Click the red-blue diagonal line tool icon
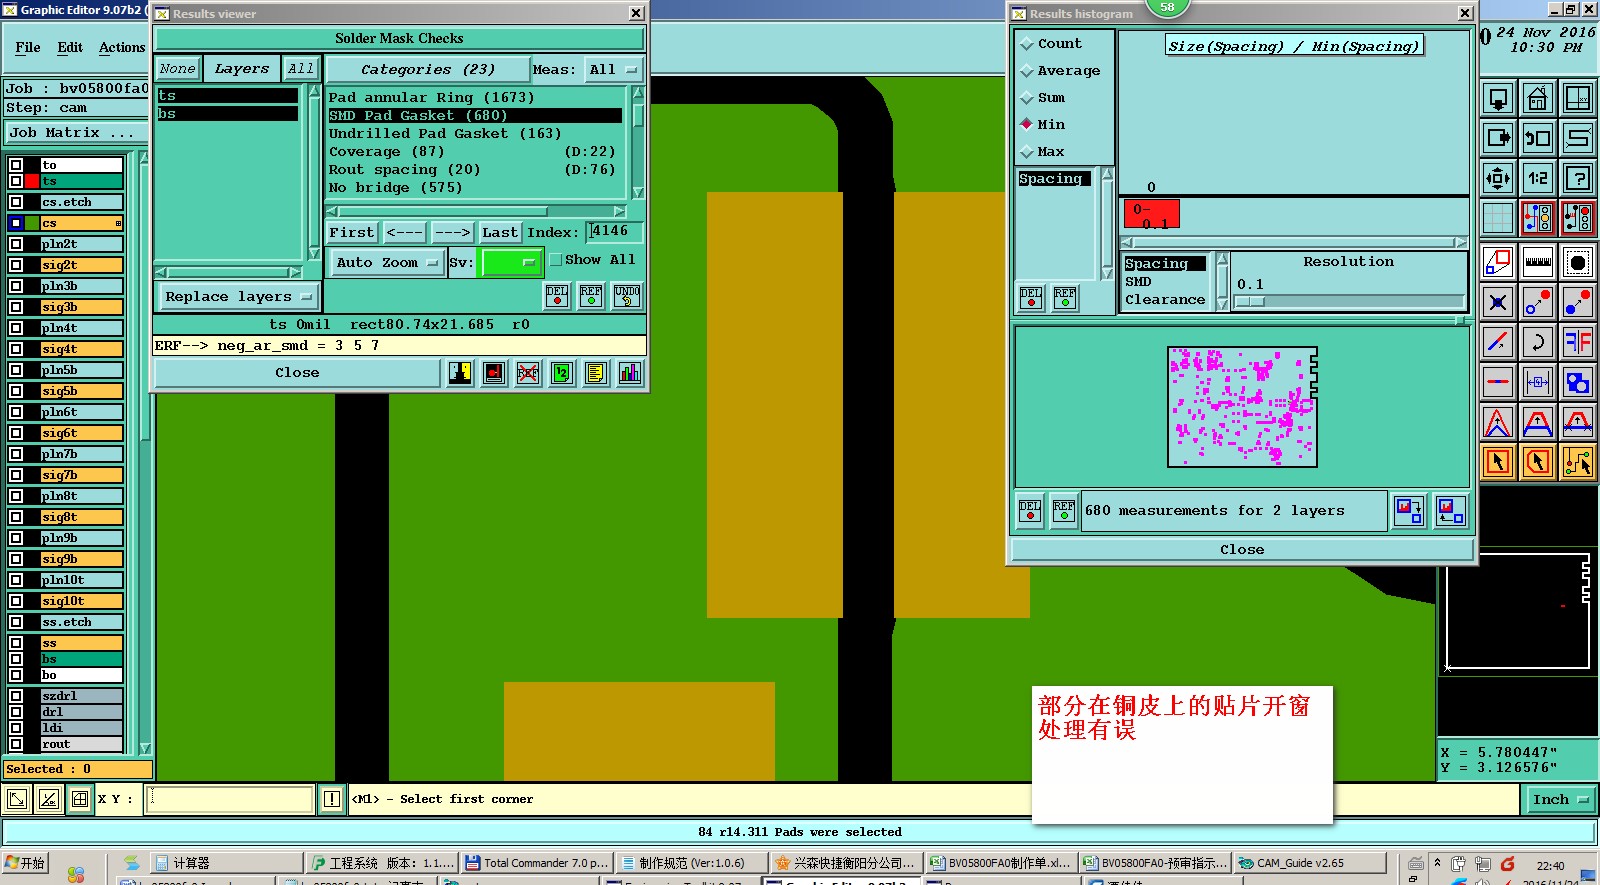This screenshot has width=1600, height=885. pyautogui.click(x=1497, y=342)
